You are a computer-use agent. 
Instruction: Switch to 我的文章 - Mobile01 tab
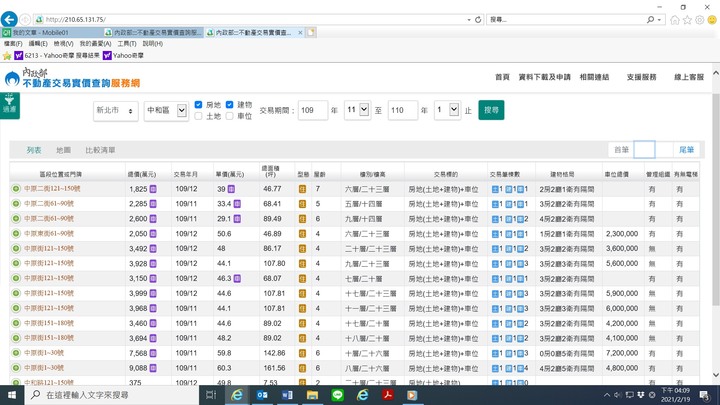pos(51,33)
